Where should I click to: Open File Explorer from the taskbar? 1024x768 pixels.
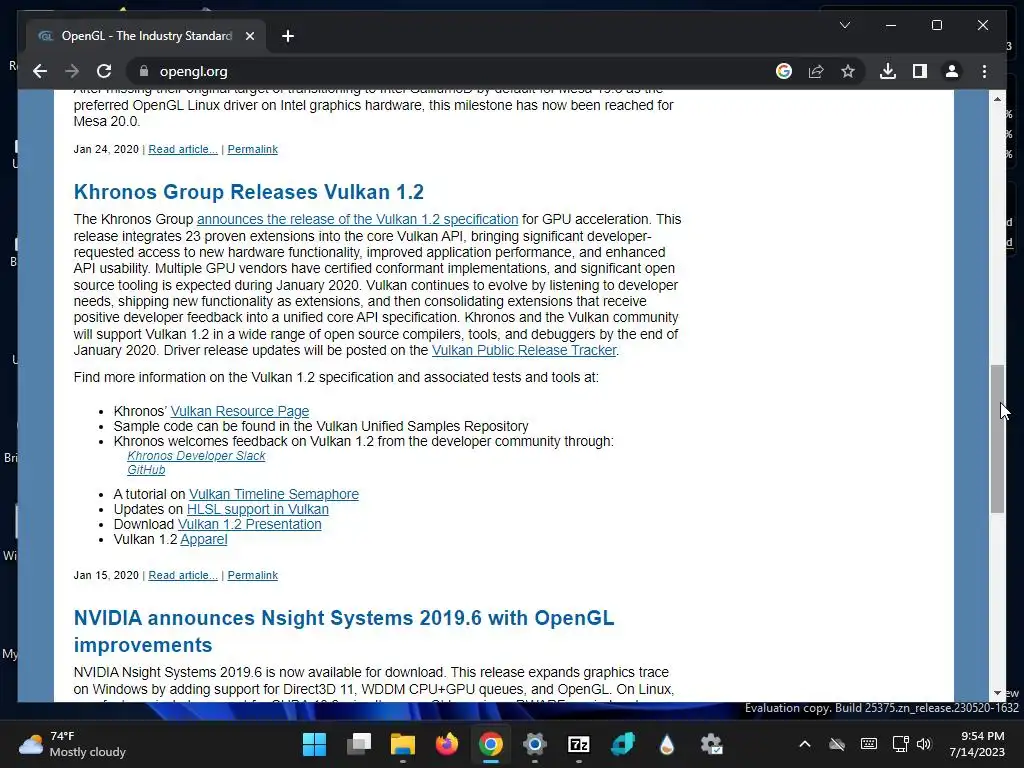pyautogui.click(x=403, y=744)
